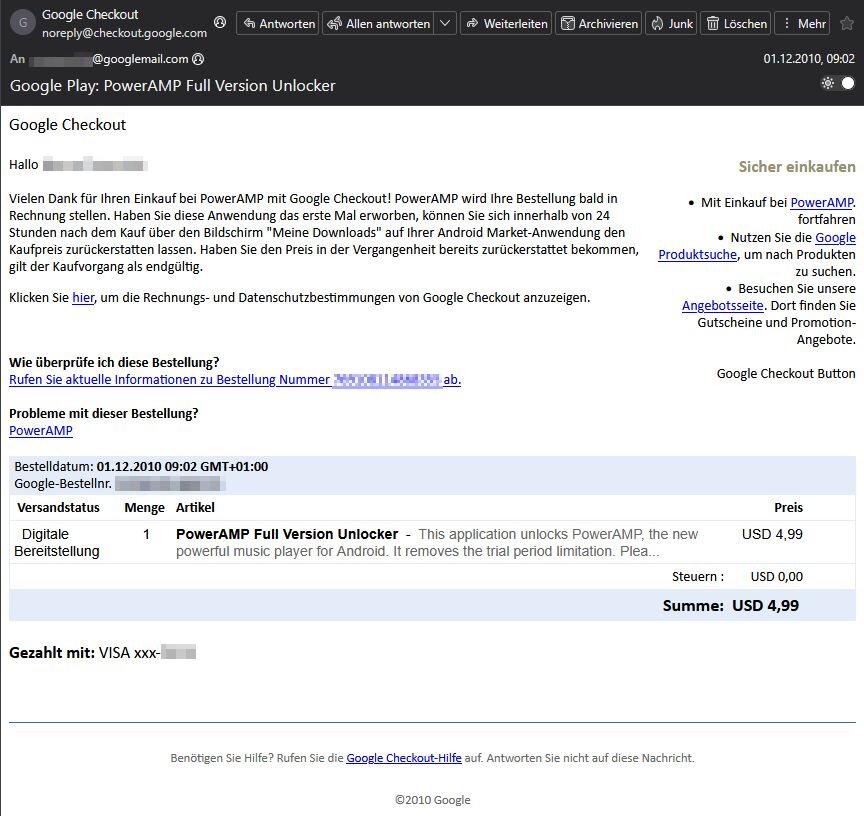Screen dimensions: 864x816
Task: Click Allen antworten to reply all
Action: click(378, 23)
